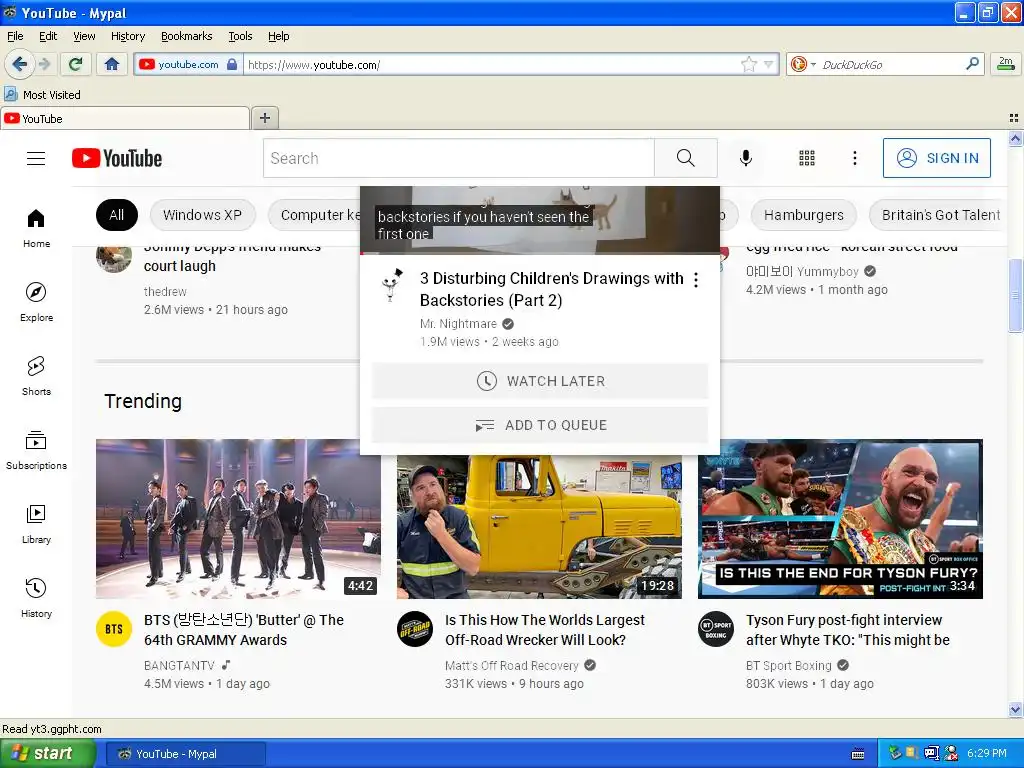Open a new tab with the plus button
Viewport: 1024px width, 768px height.
pos(264,118)
